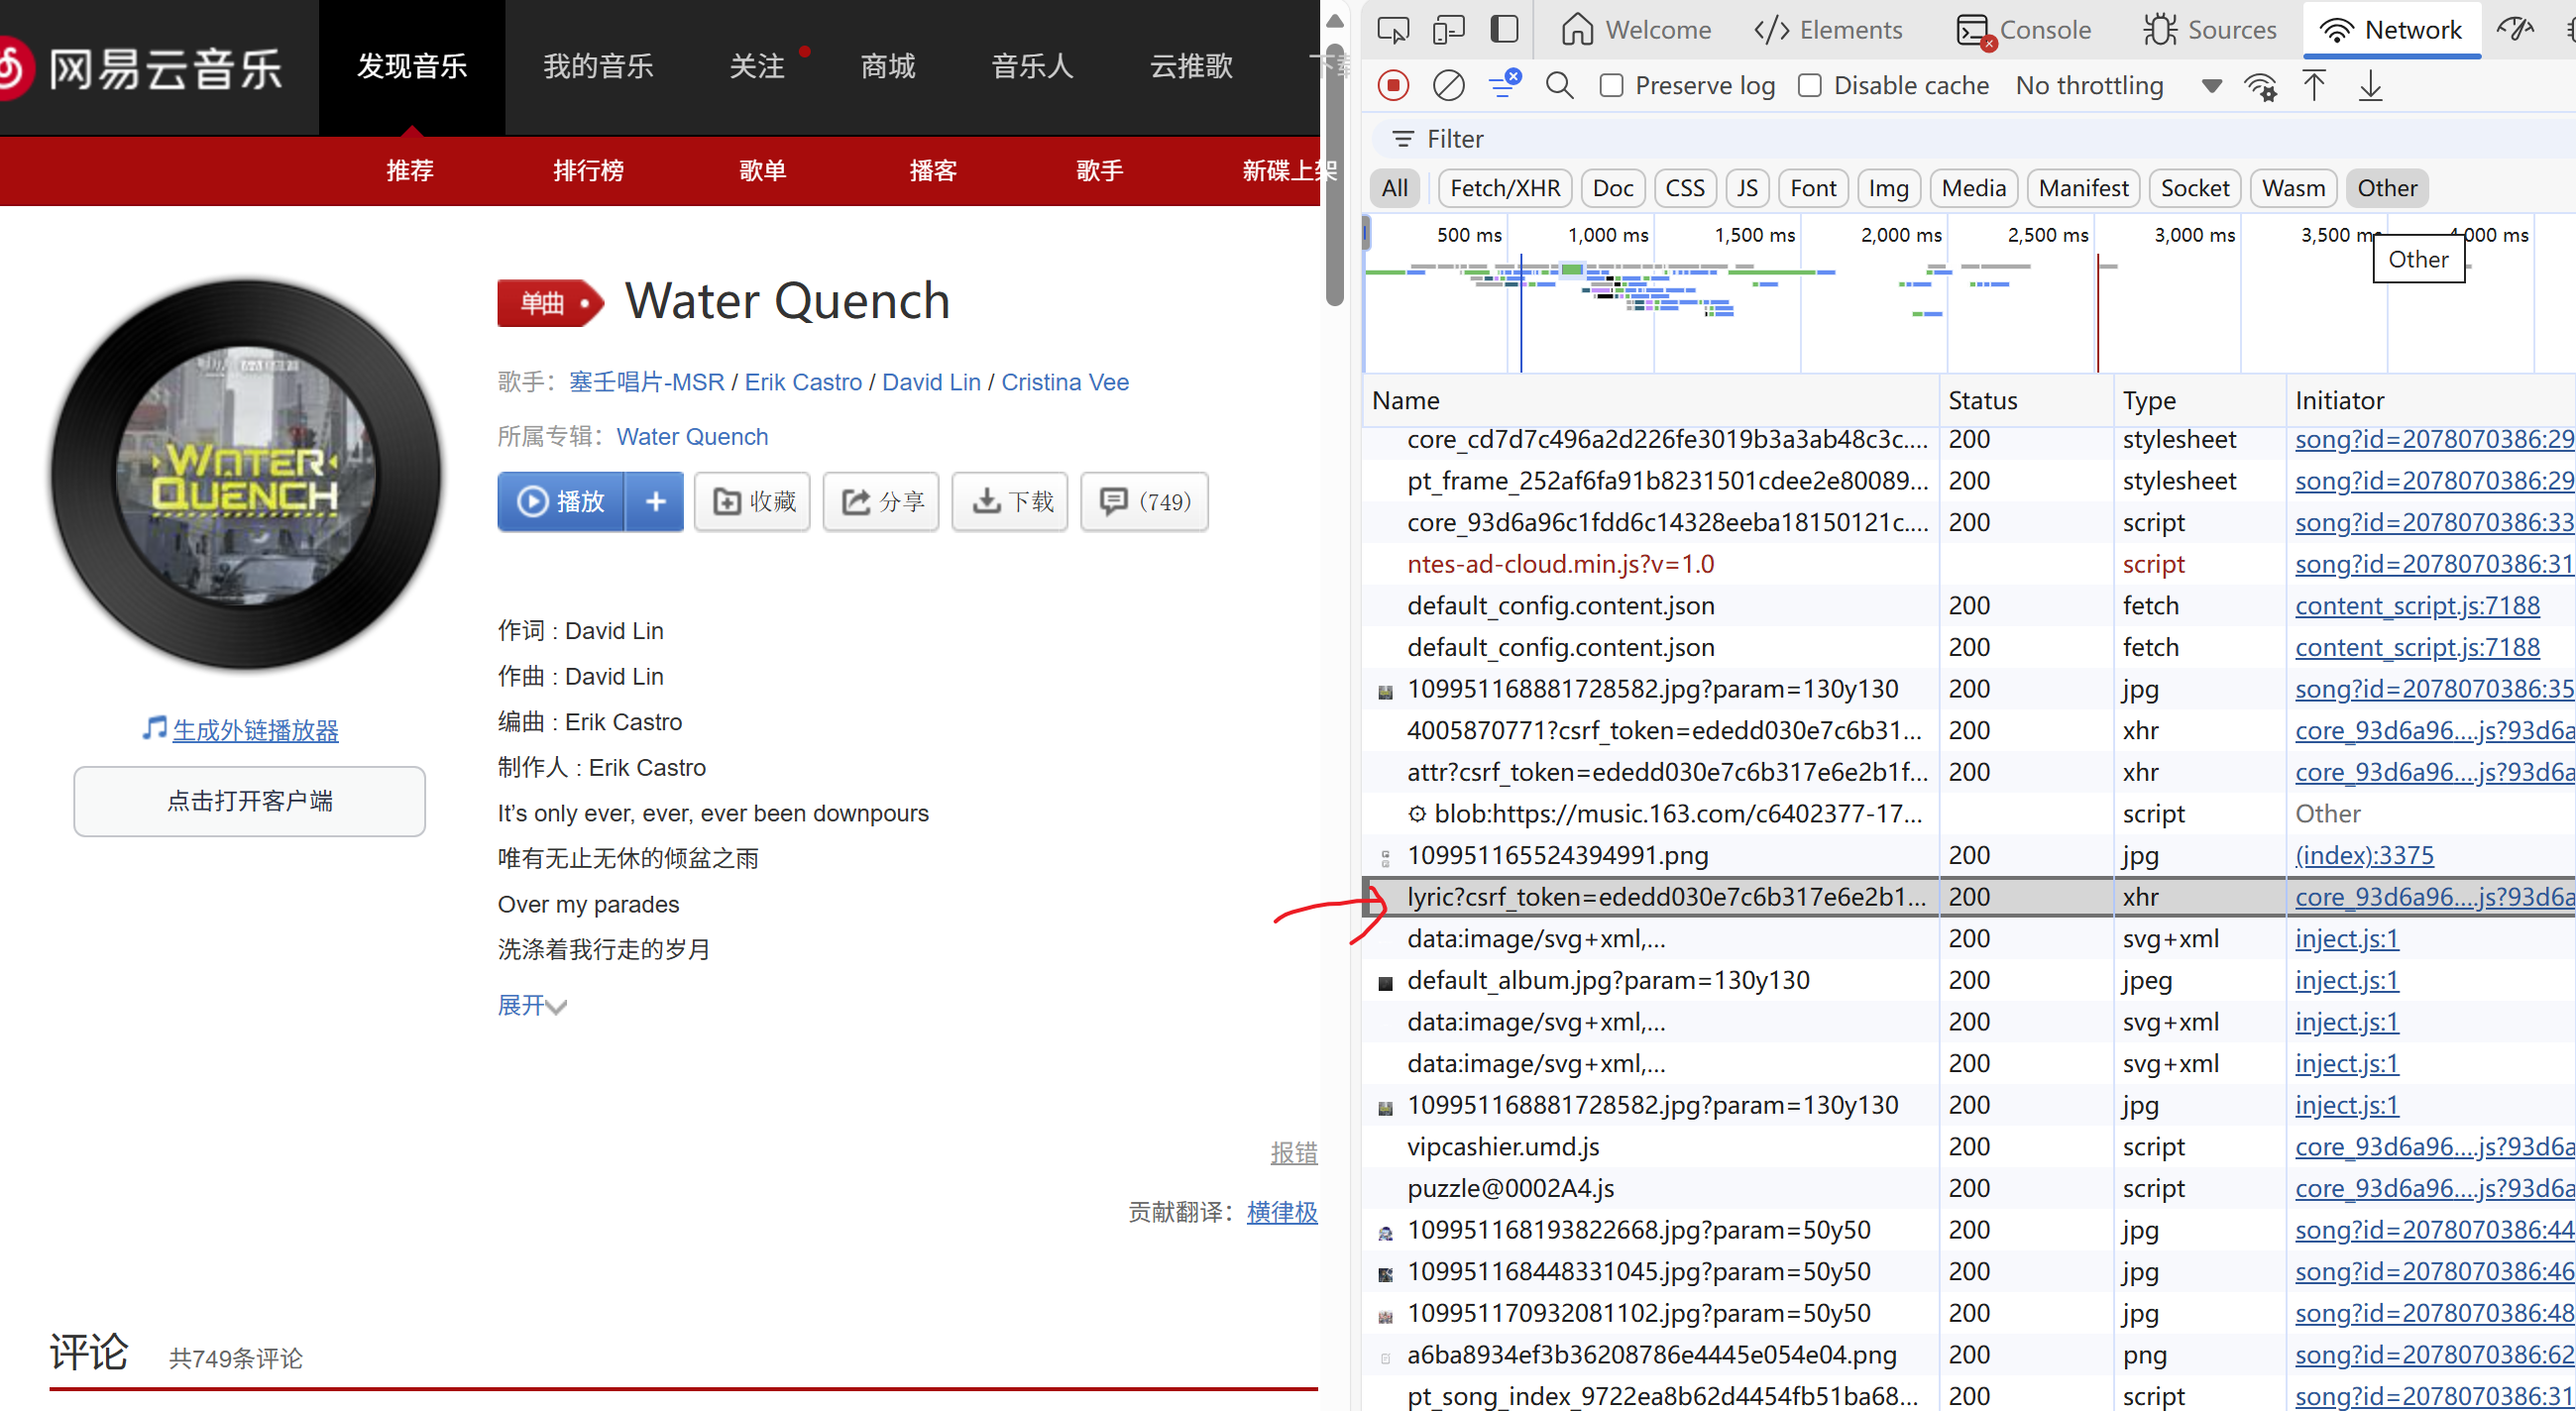Click the clear network log icon

coord(1448,86)
